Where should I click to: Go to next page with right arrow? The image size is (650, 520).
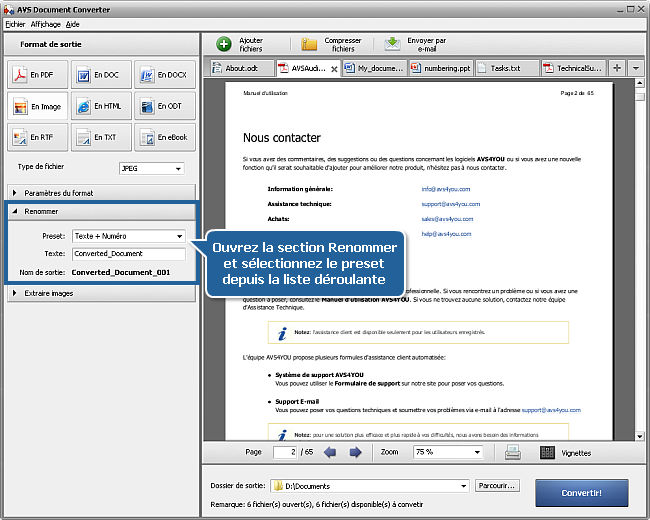click(x=355, y=452)
